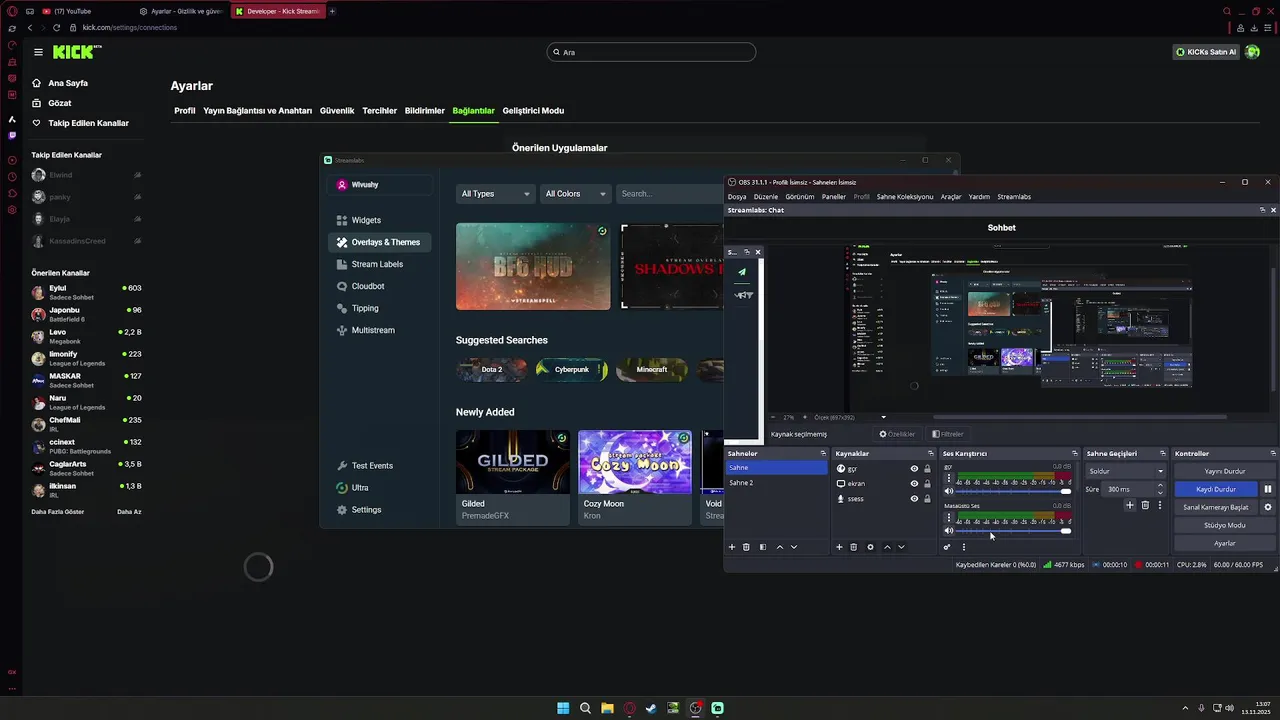Move the scene down with the Sahneler down arrow
Screen dimensions: 1280x720
(x=794, y=547)
